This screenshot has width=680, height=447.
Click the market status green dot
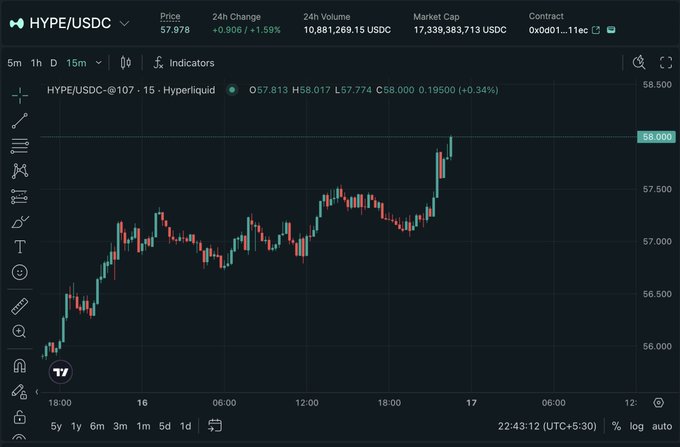(x=232, y=90)
